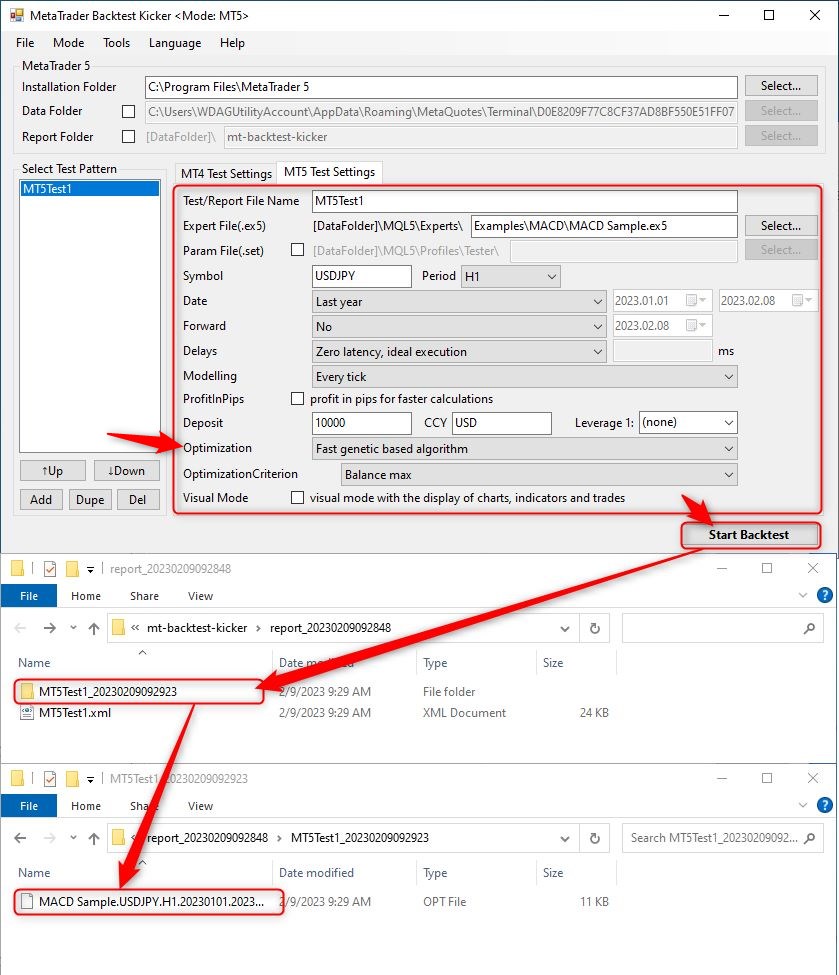Move test pattern with ↑Up button
839x975 pixels.
53,471
